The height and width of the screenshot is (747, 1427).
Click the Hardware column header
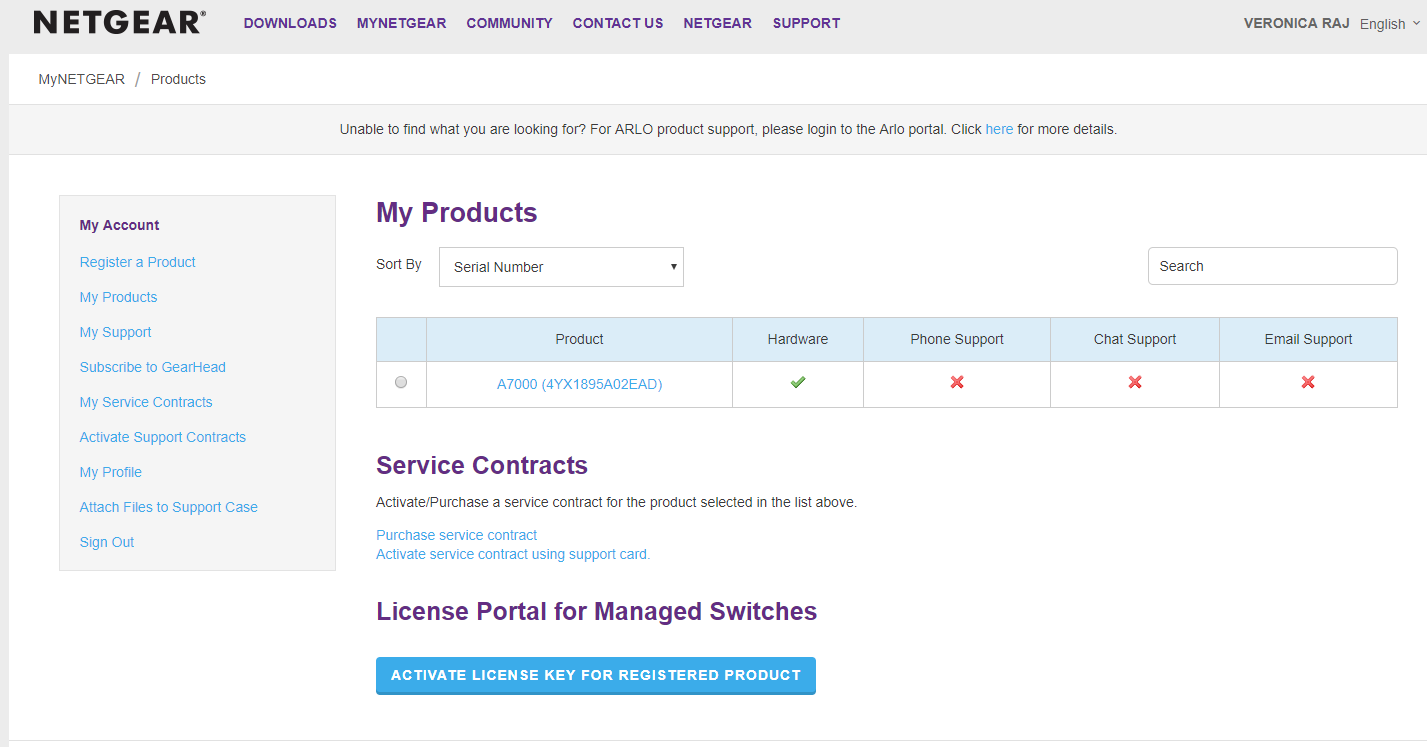797,339
